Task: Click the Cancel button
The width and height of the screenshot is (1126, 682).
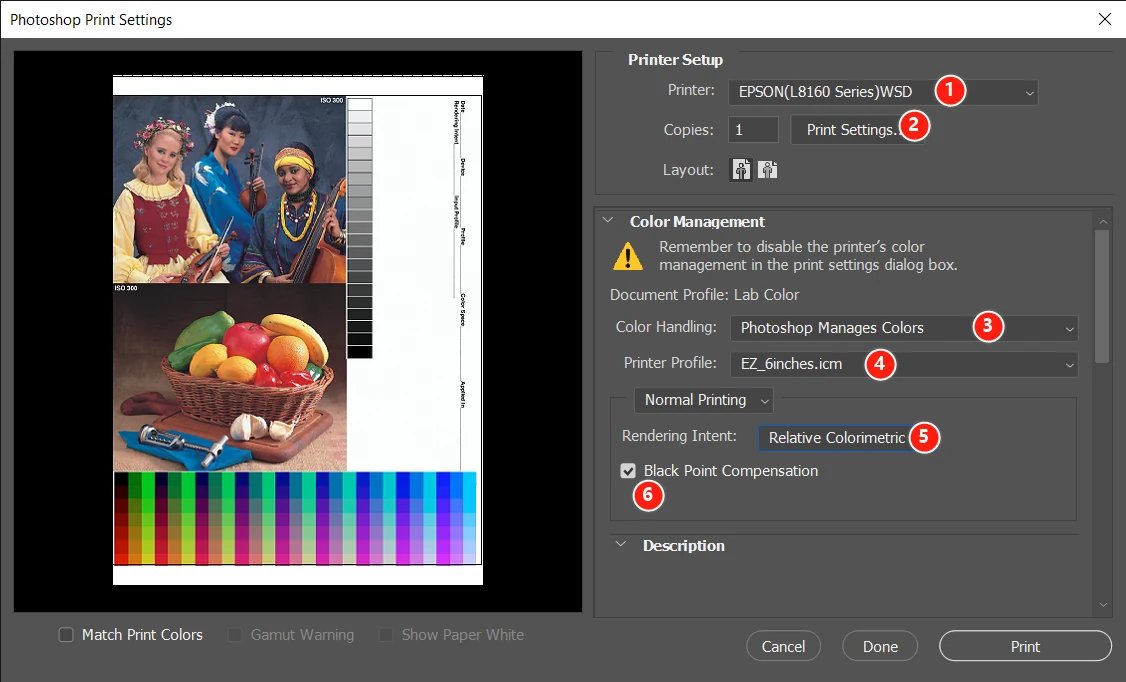Action: 783,646
